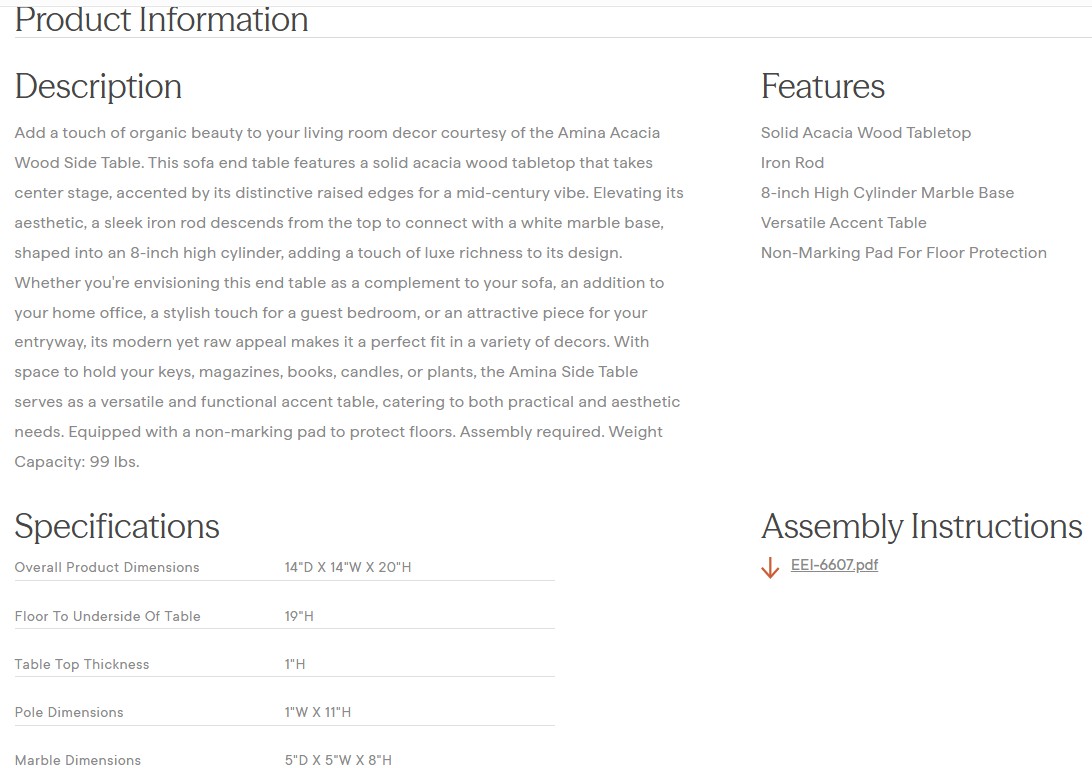
Task: Click the Marble Dimensions label
Action: click(78, 760)
